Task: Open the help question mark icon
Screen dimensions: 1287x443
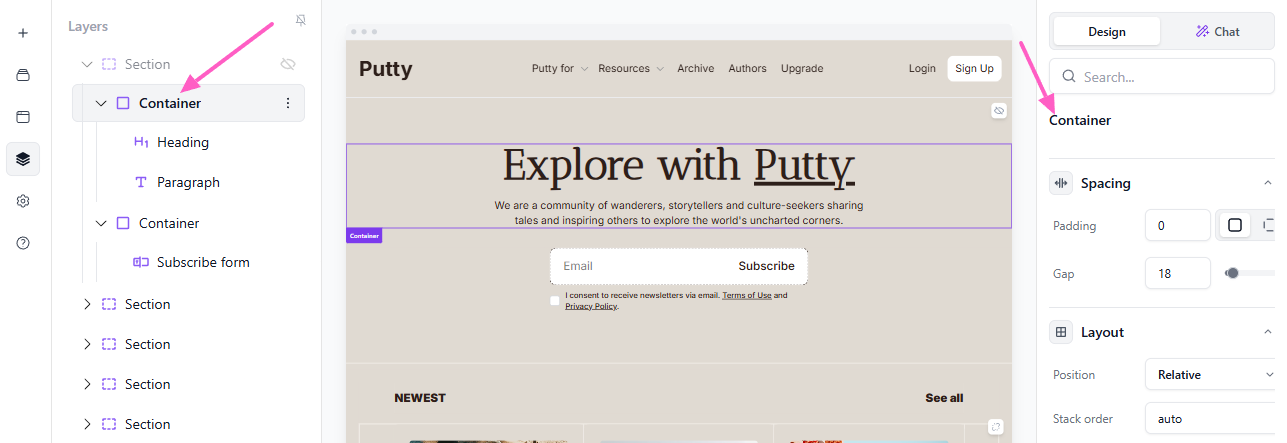Action: pyautogui.click(x=23, y=243)
